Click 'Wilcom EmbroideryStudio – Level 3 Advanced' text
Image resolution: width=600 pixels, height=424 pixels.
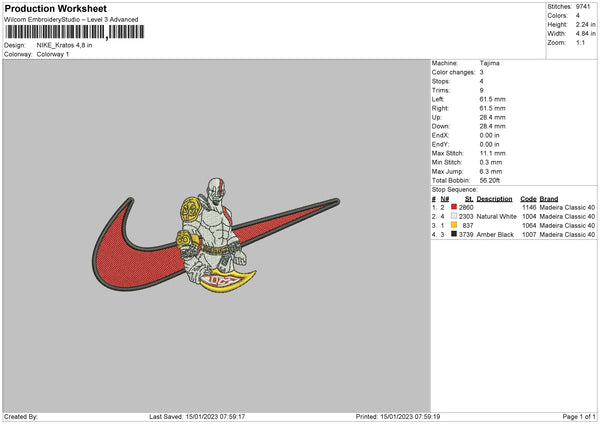tap(71, 20)
